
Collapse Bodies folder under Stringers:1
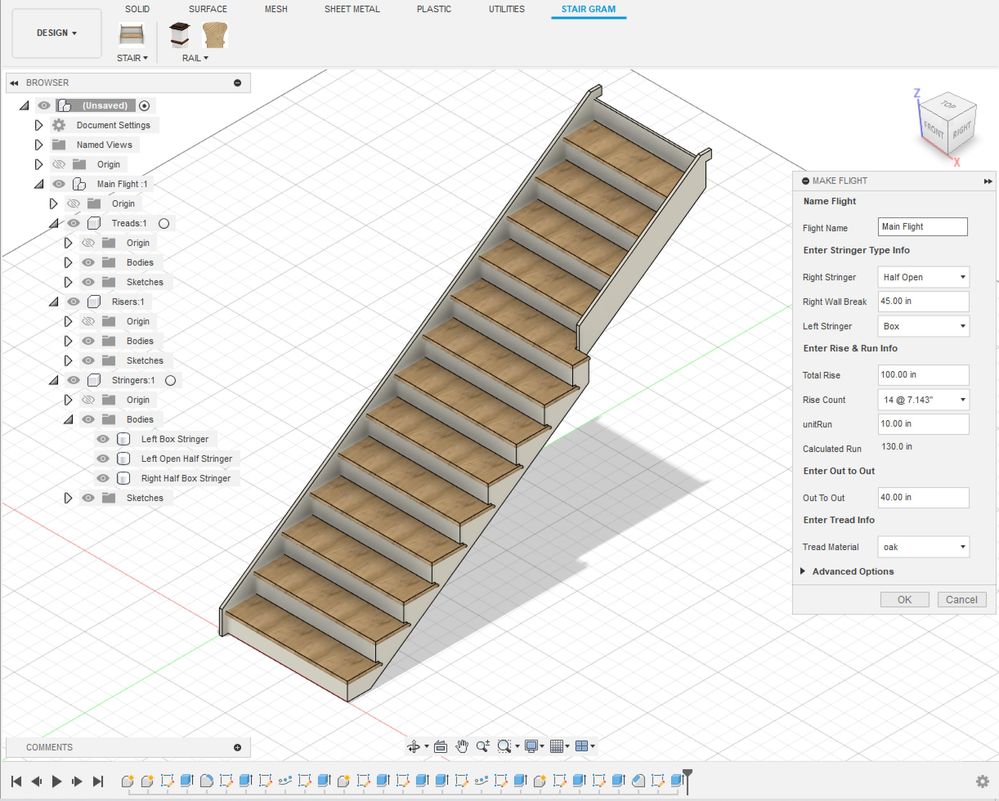pos(68,419)
